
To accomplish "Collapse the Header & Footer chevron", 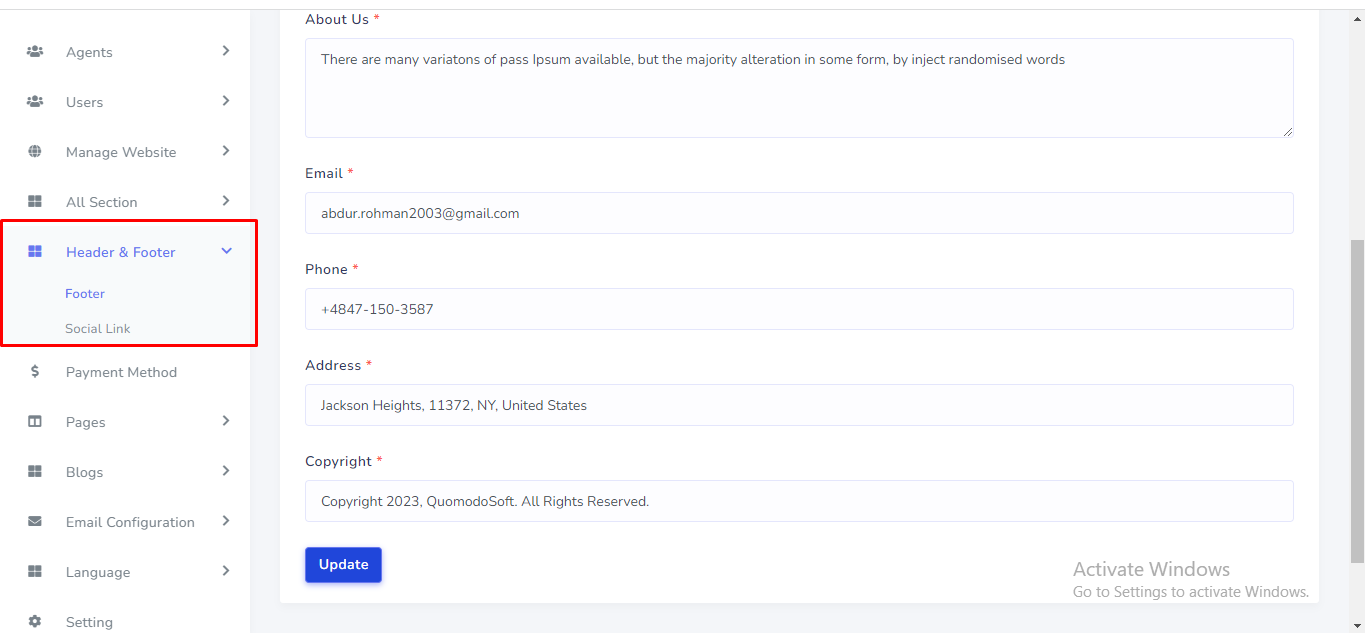I will [x=226, y=251].
